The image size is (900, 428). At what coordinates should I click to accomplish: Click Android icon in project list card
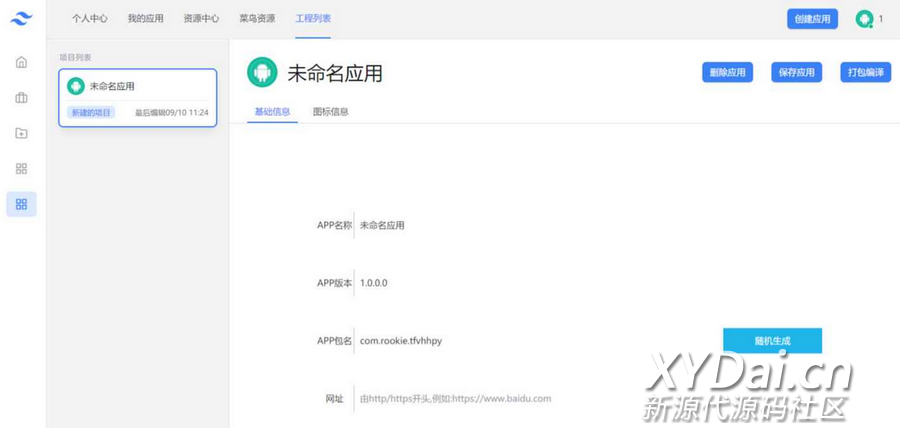[76, 86]
